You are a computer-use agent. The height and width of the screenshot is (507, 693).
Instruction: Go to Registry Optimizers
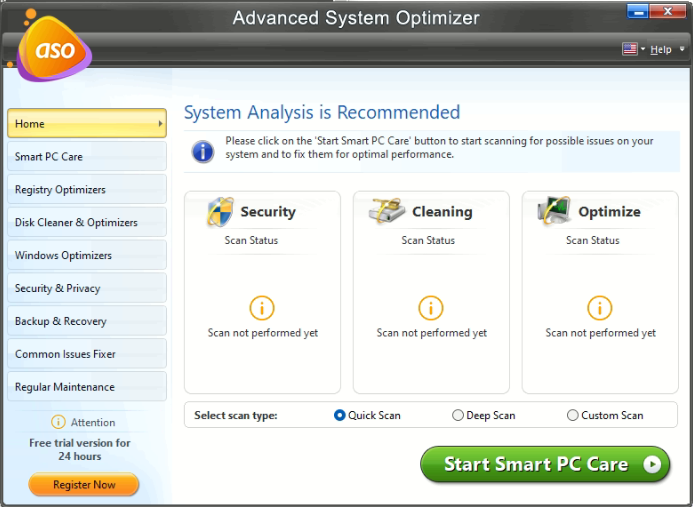click(87, 189)
